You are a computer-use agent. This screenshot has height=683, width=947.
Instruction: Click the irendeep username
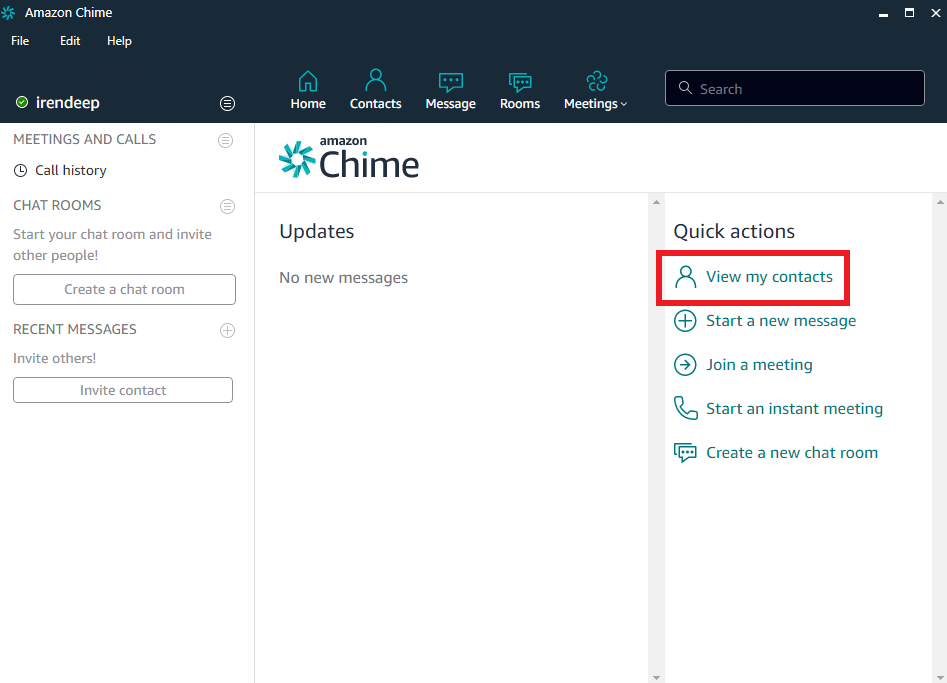[x=68, y=103]
